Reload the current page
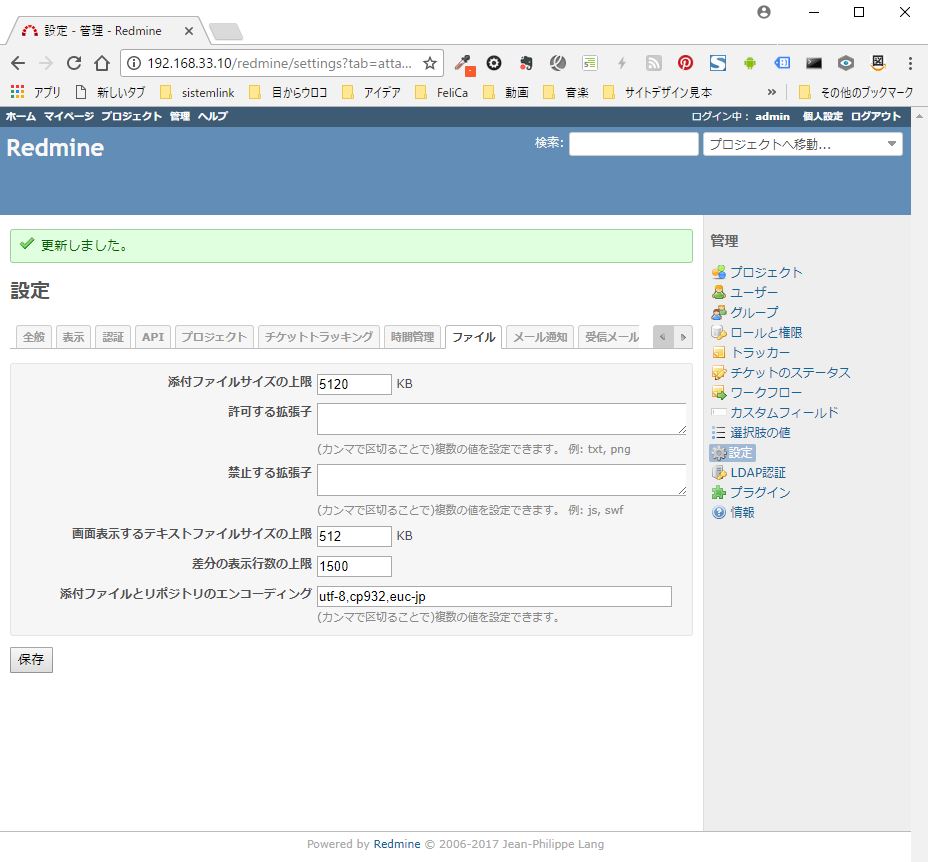Viewport: 928px width, 862px height. pyautogui.click(x=73, y=63)
